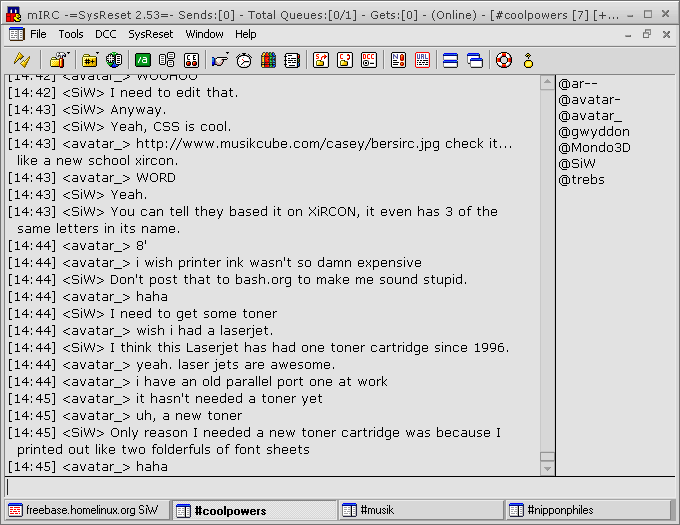Open the Help menu
680x525 pixels.
pos(245,34)
